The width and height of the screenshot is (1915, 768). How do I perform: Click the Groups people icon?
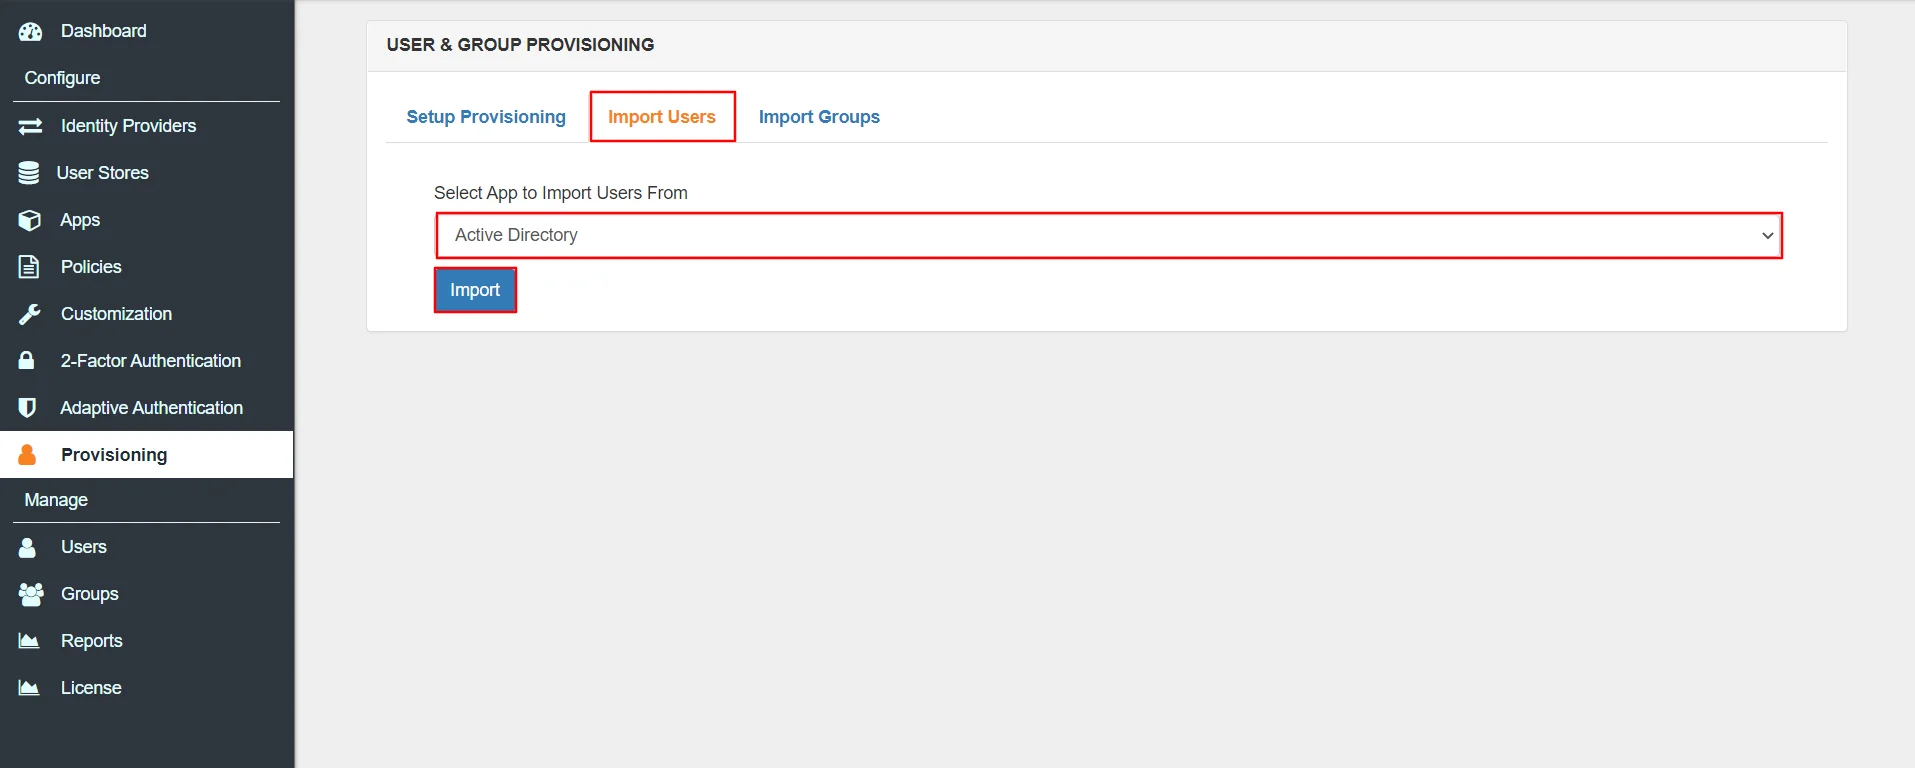tap(31, 594)
